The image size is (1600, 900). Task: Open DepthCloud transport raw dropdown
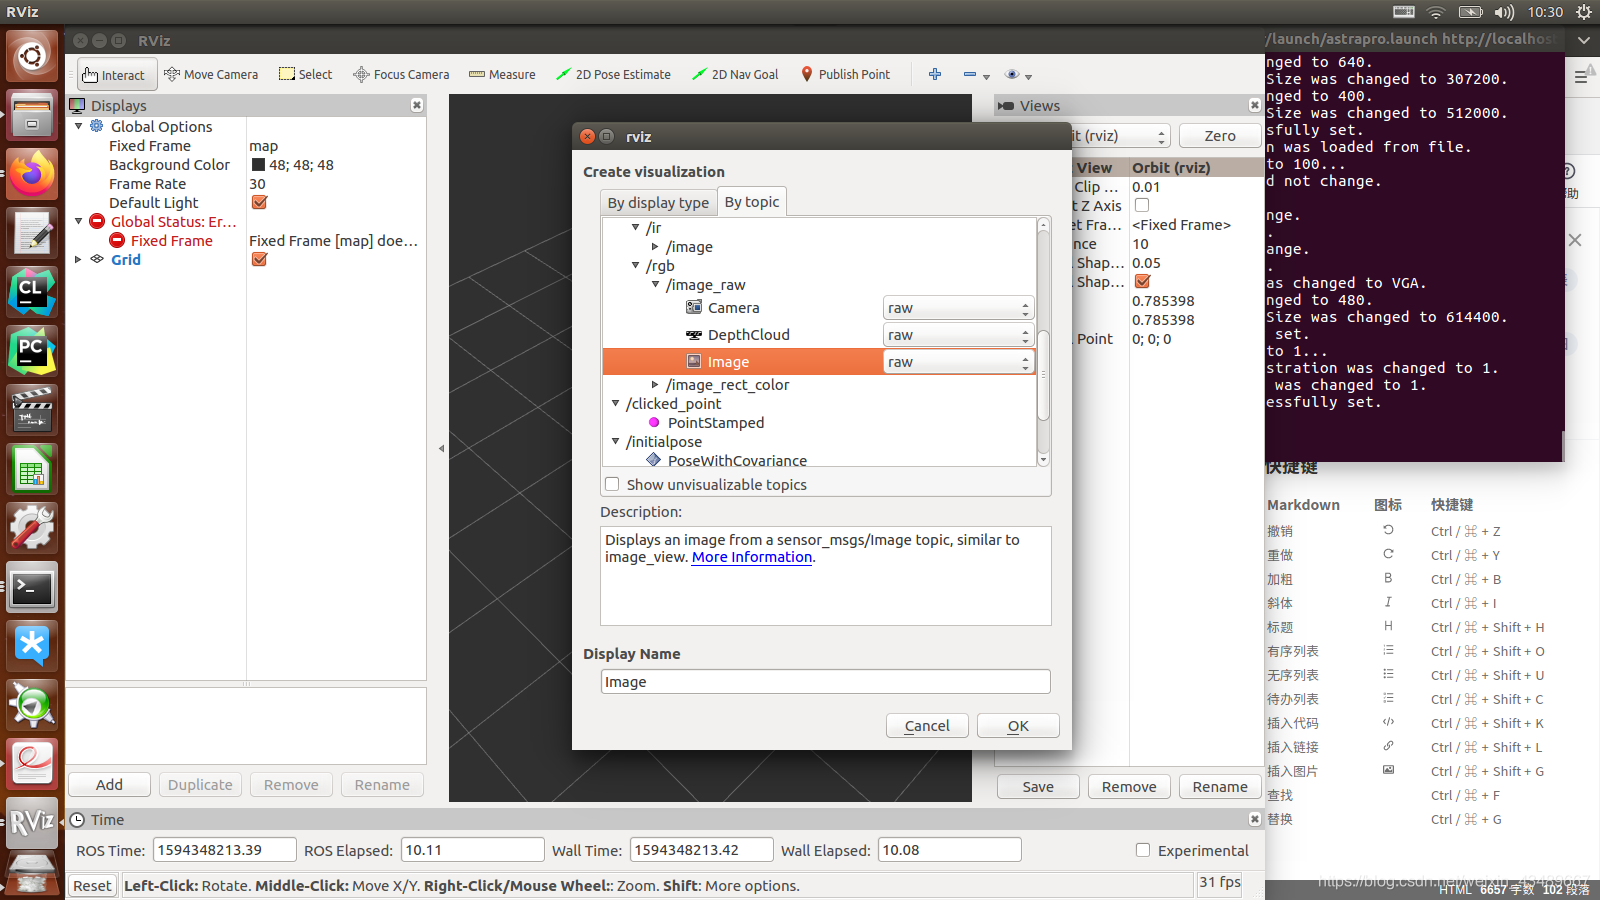(x=958, y=335)
